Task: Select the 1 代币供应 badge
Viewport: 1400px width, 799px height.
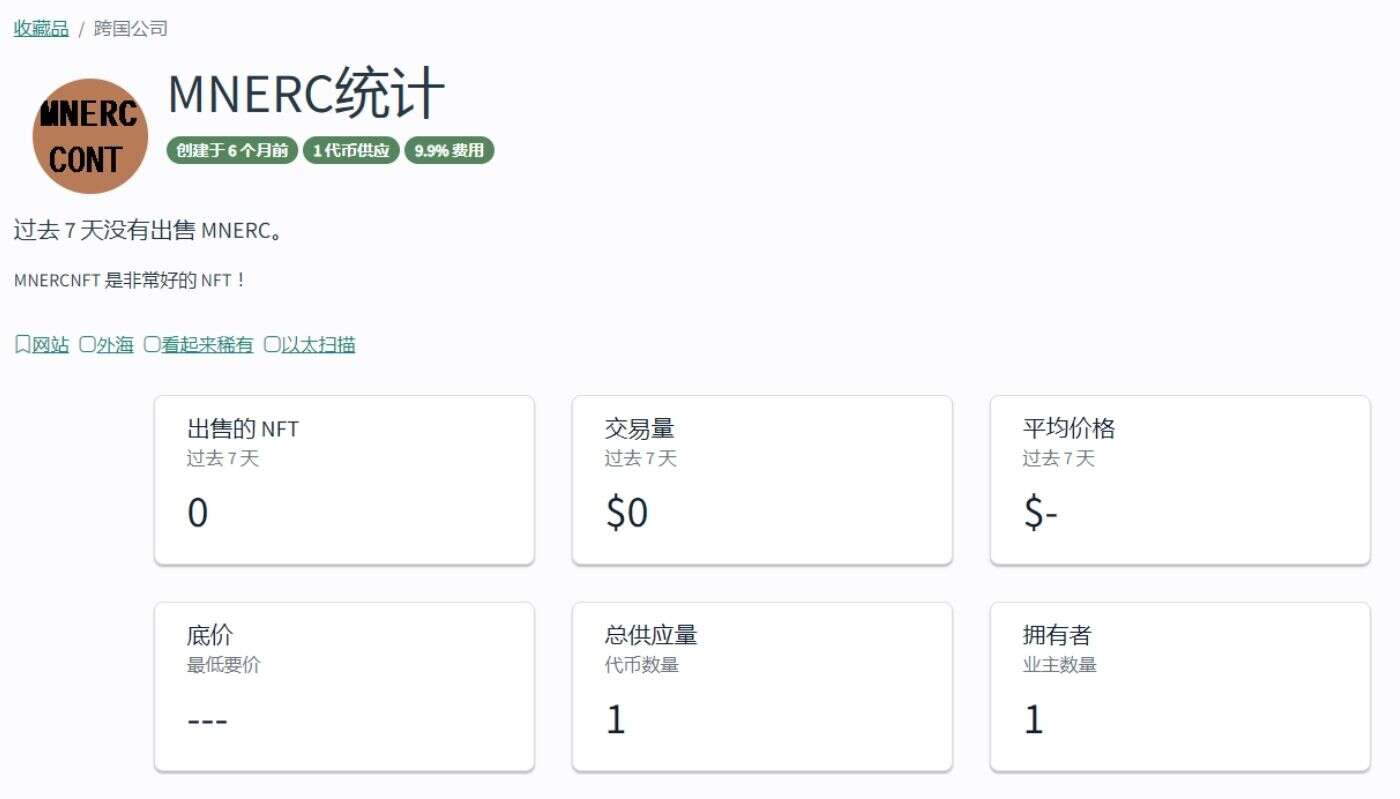Action: 351,151
